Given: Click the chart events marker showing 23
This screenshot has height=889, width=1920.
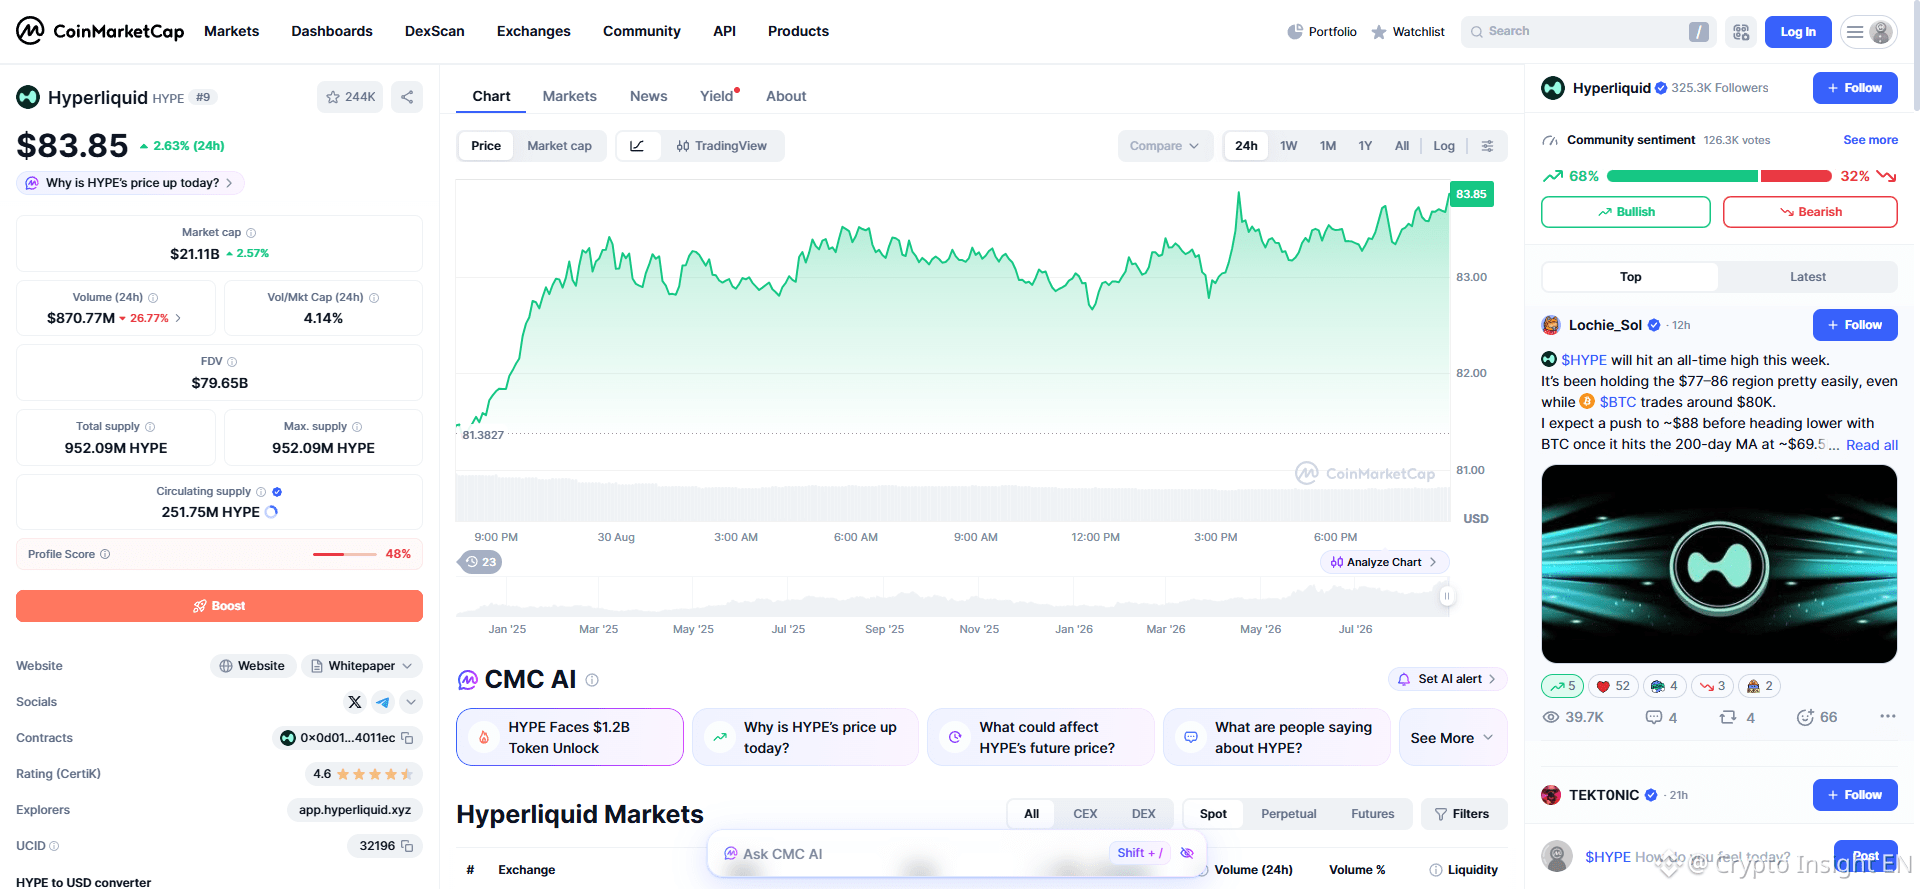Looking at the screenshot, I should [481, 562].
